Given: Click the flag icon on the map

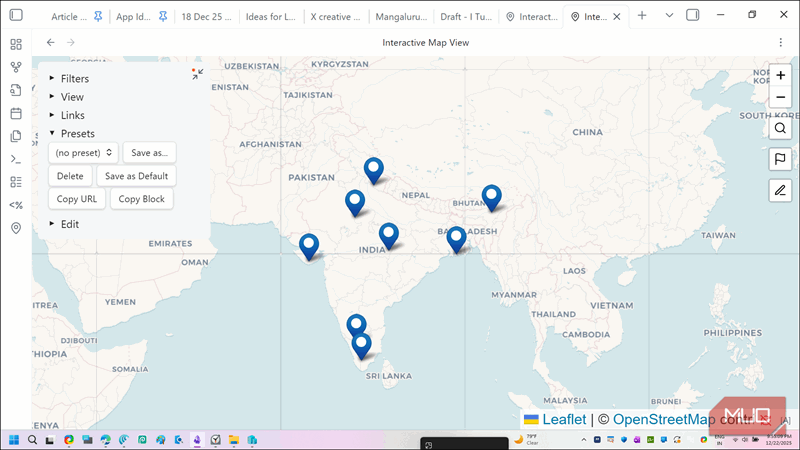Looking at the screenshot, I should (x=781, y=159).
